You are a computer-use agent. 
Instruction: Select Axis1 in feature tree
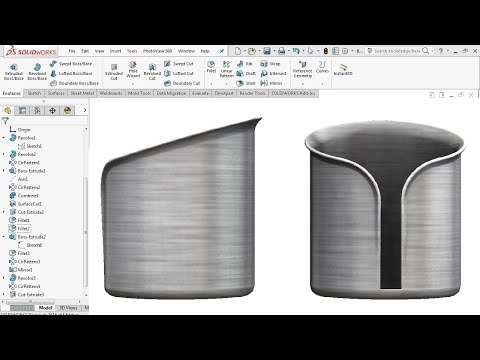(19, 179)
